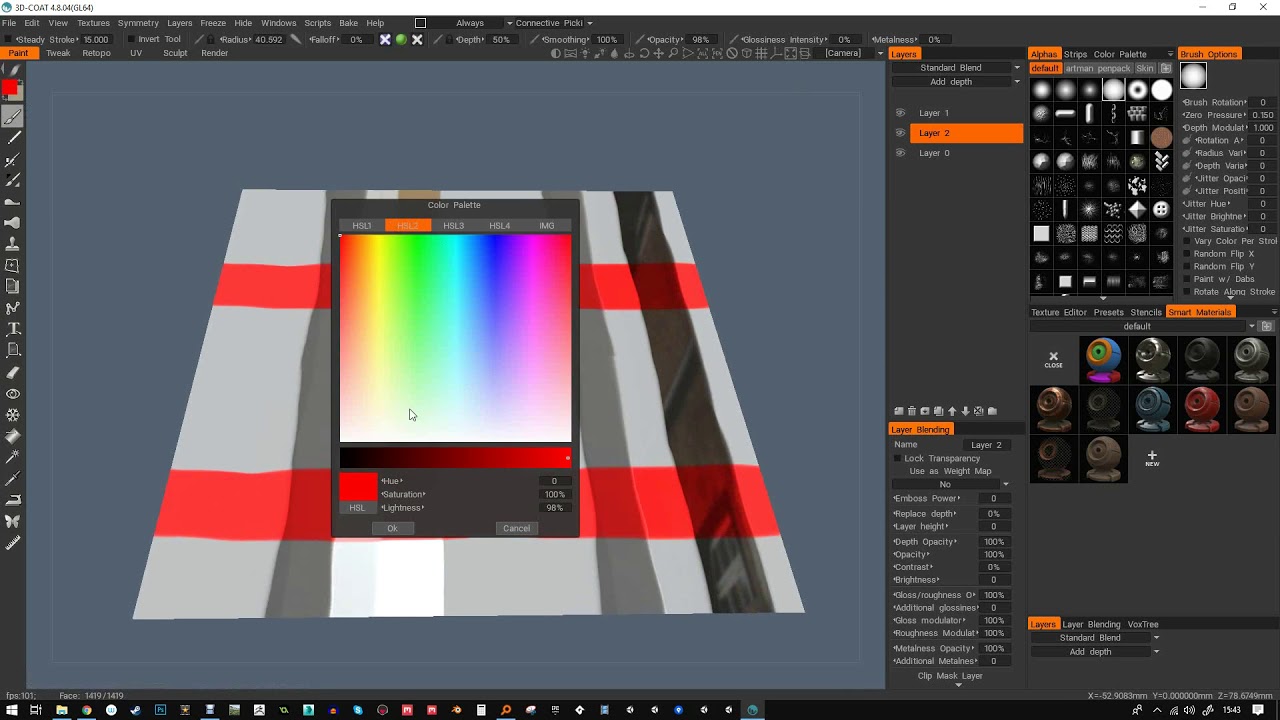Adjust the red lightness gradient bar

click(x=455, y=458)
